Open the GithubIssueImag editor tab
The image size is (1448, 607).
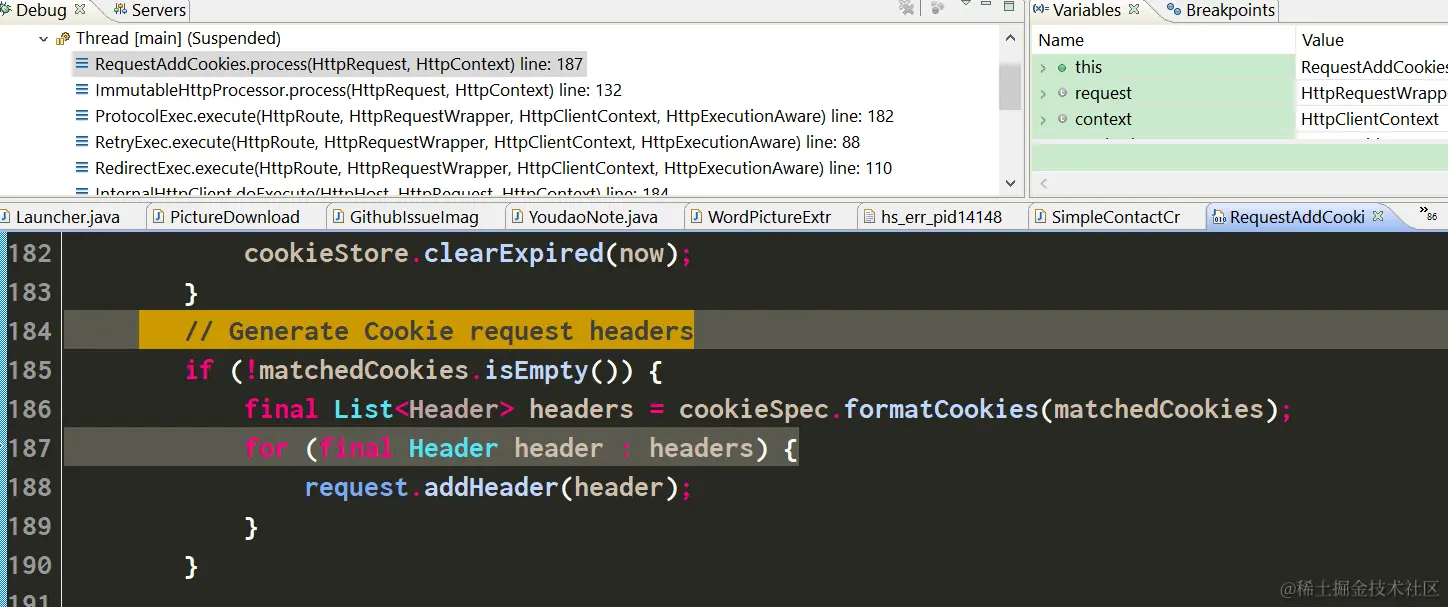point(414,217)
